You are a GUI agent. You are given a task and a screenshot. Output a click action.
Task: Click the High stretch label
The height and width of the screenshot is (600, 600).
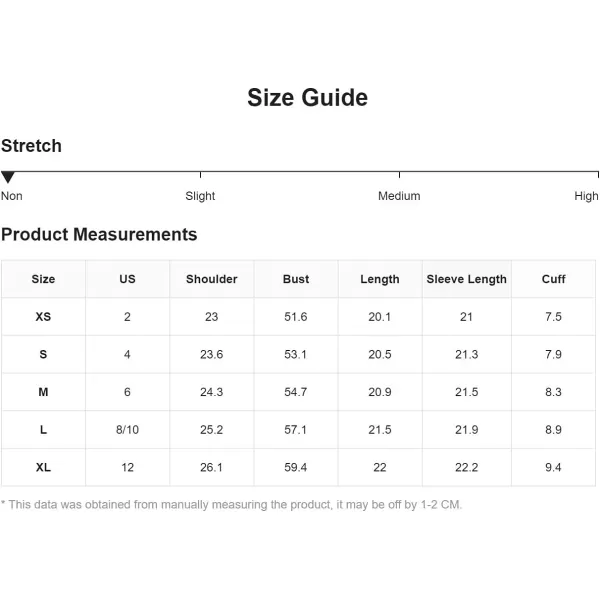click(x=586, y=196)
